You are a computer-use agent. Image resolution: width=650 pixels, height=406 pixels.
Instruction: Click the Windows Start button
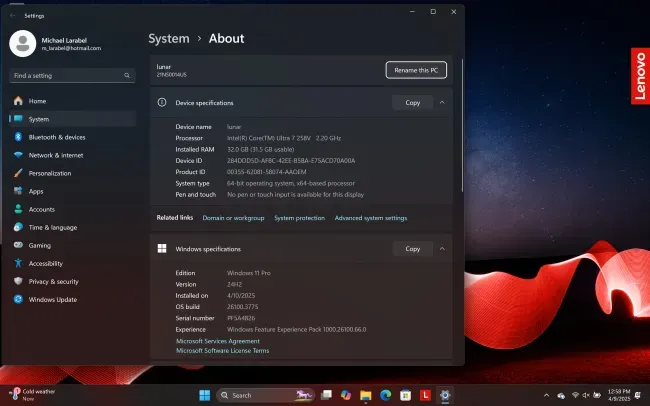tap(205, 395)
